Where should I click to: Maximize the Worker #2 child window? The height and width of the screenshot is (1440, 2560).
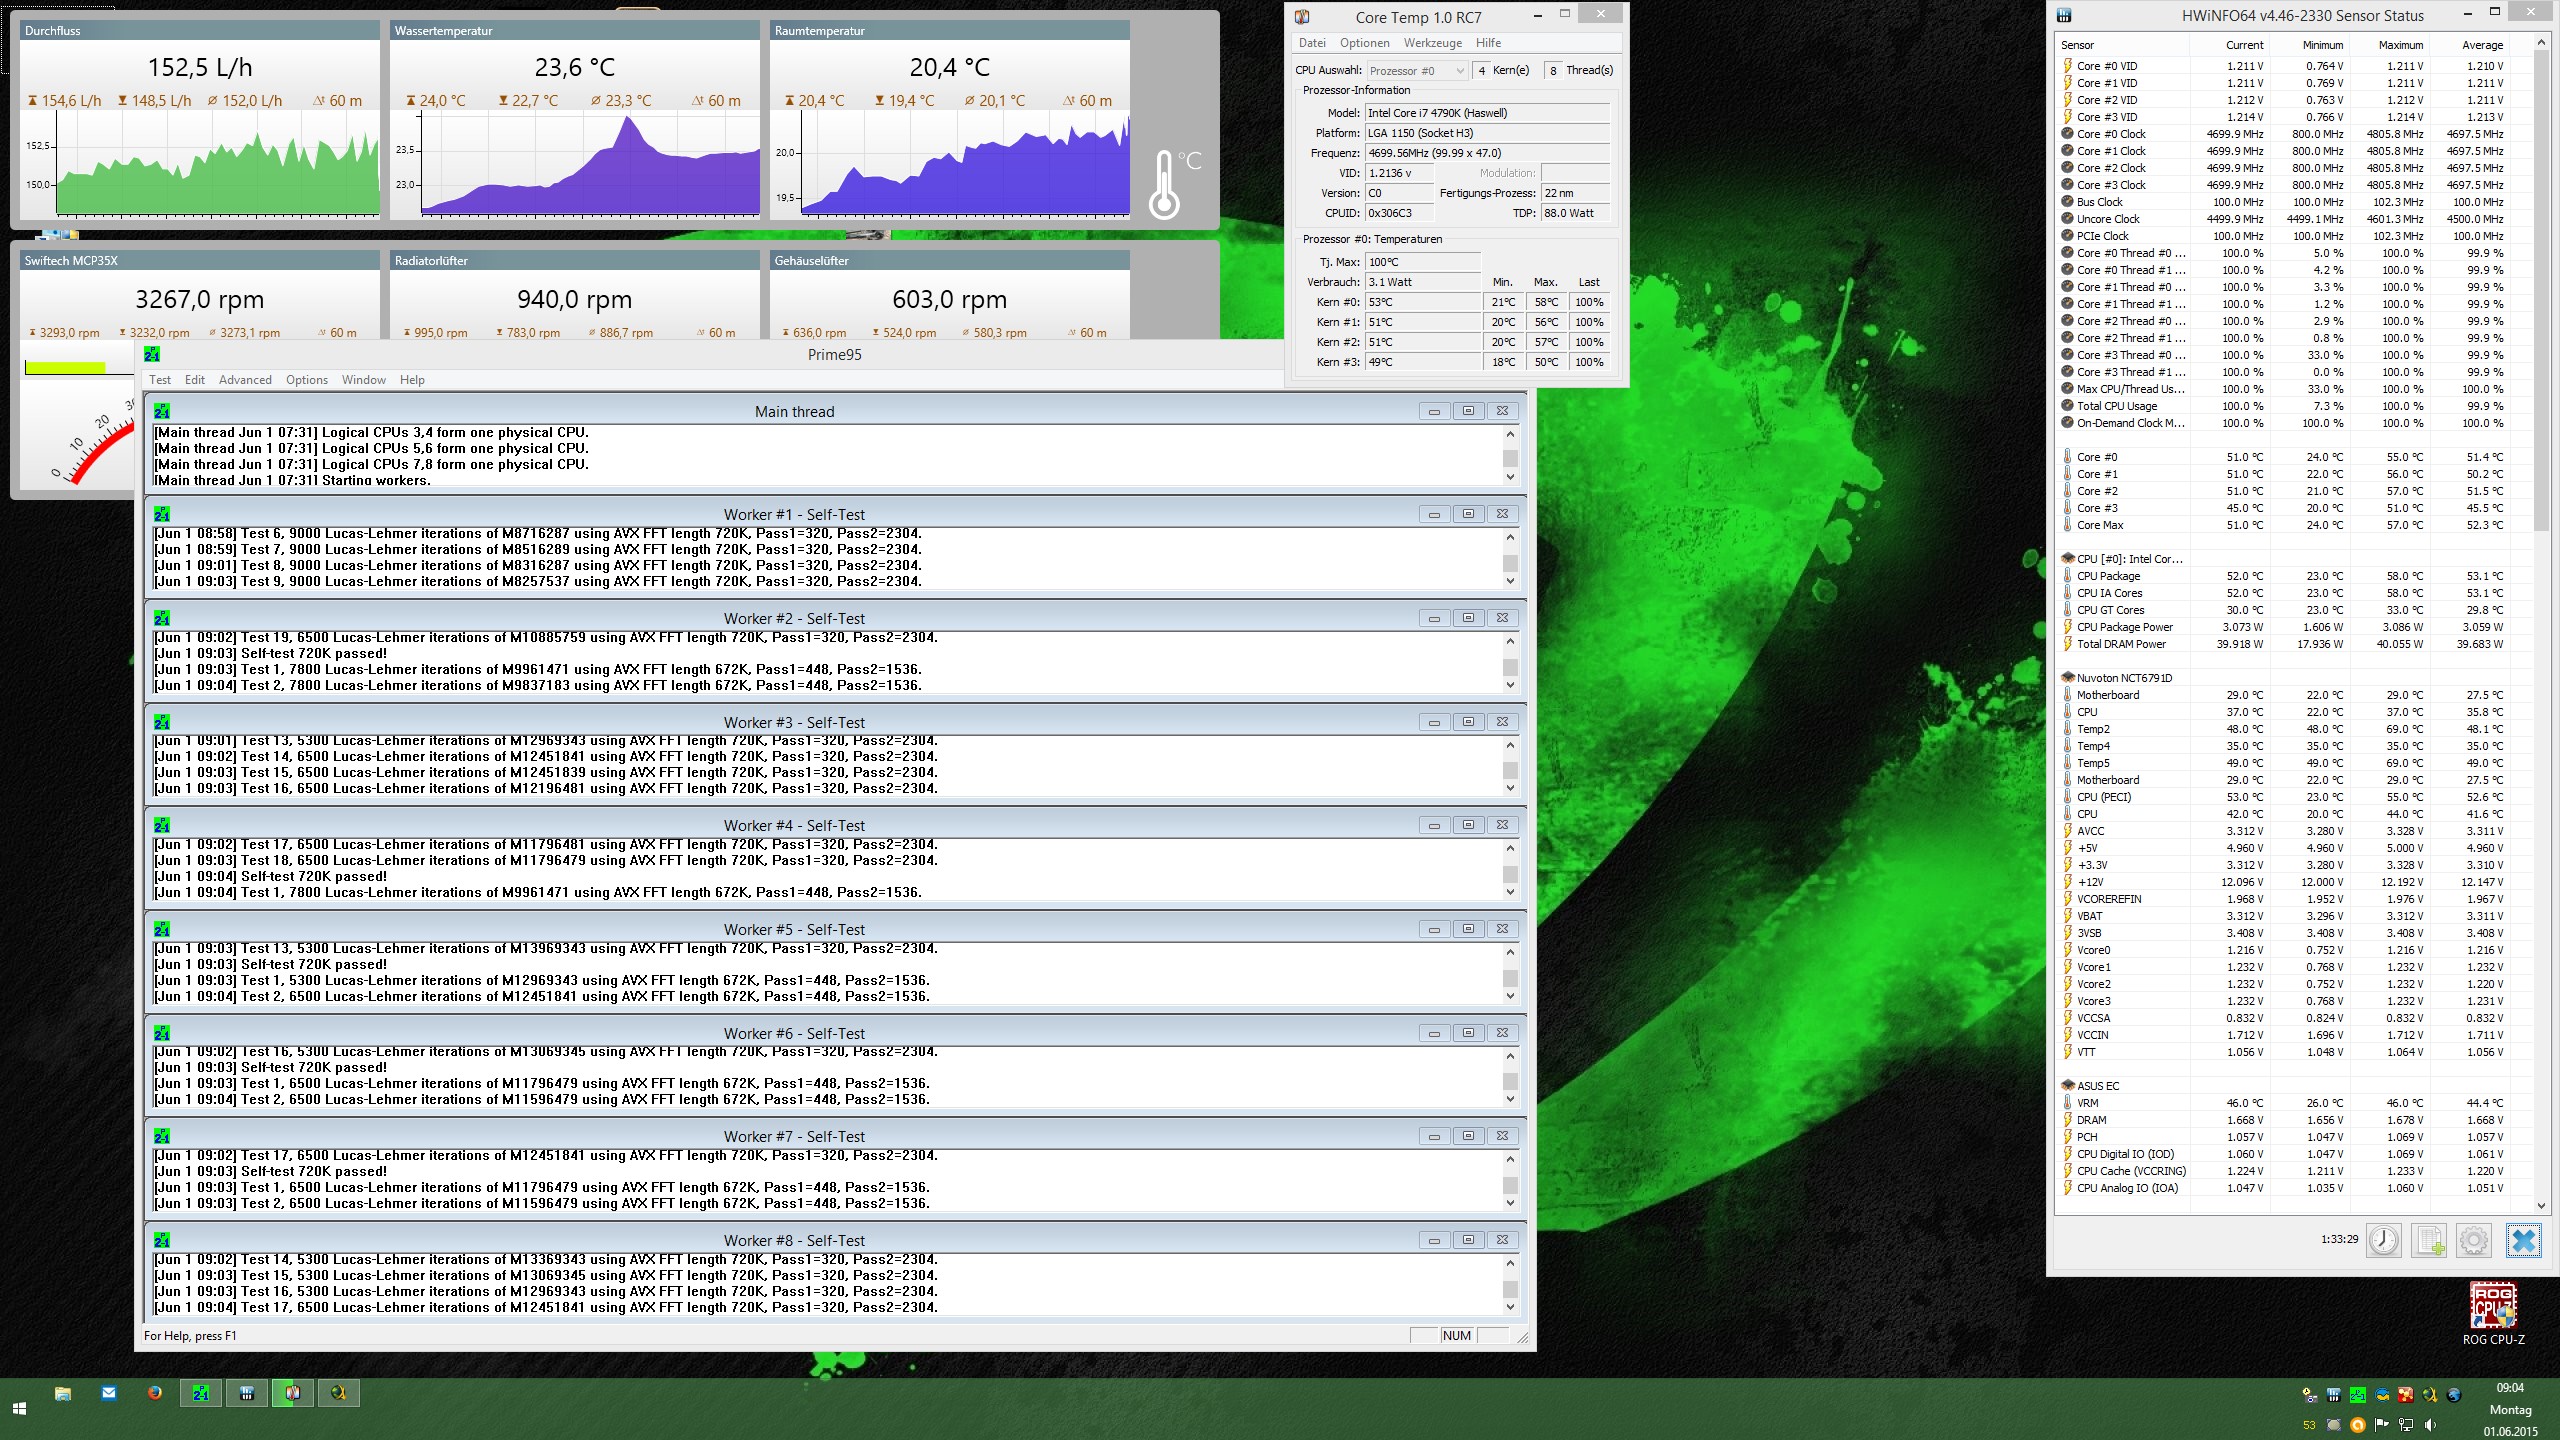(1468, 618)
